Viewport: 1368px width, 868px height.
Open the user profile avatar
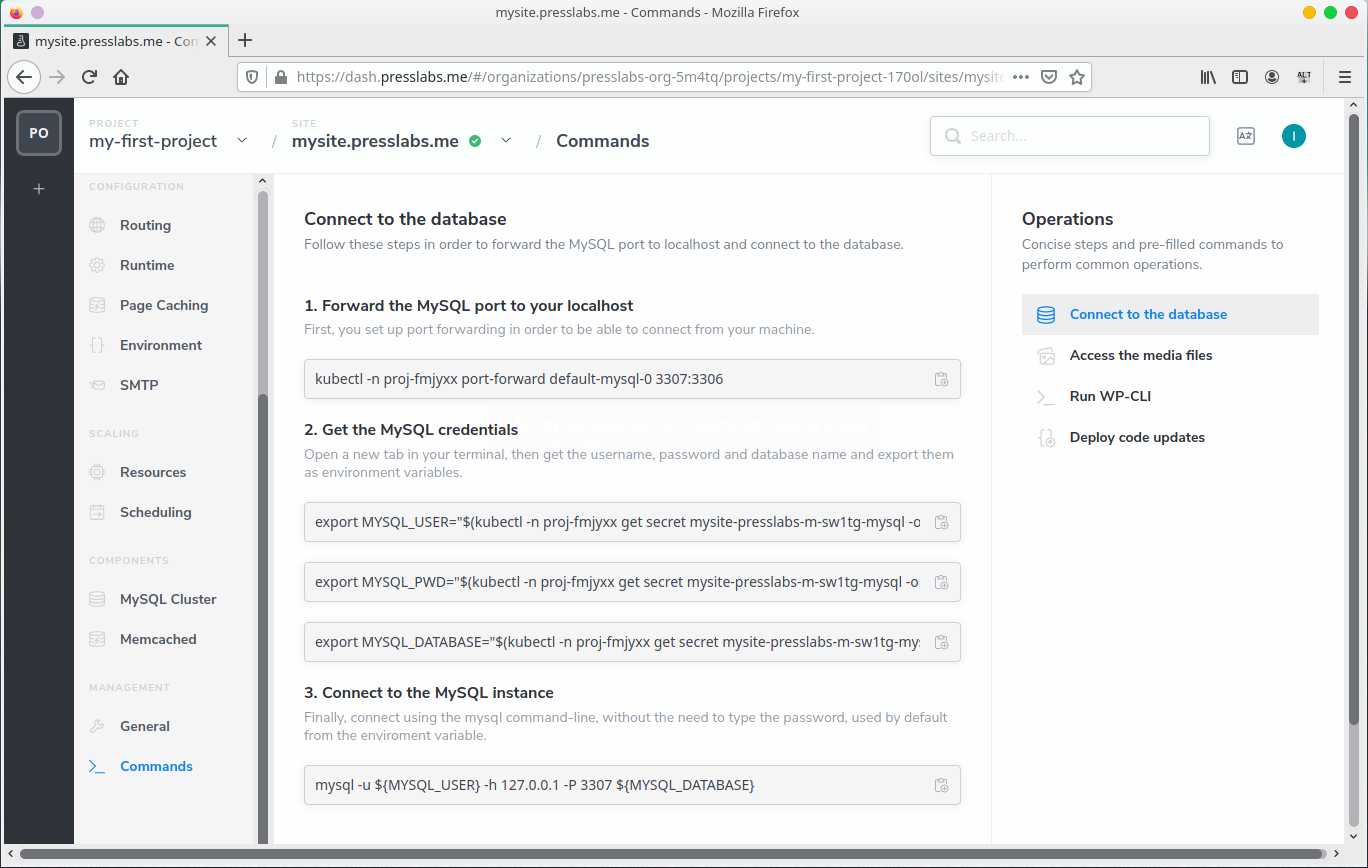click(x=1294, y=136)
